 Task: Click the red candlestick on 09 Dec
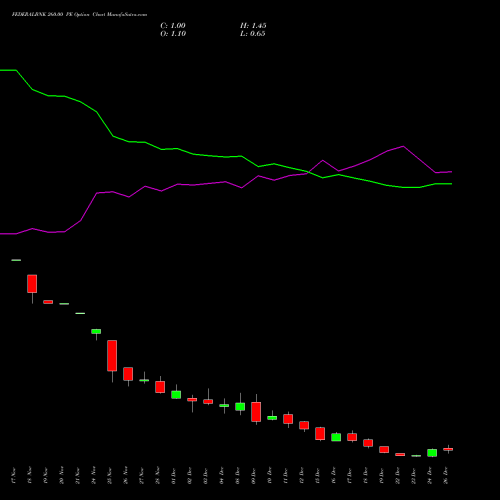coord(256,412)
